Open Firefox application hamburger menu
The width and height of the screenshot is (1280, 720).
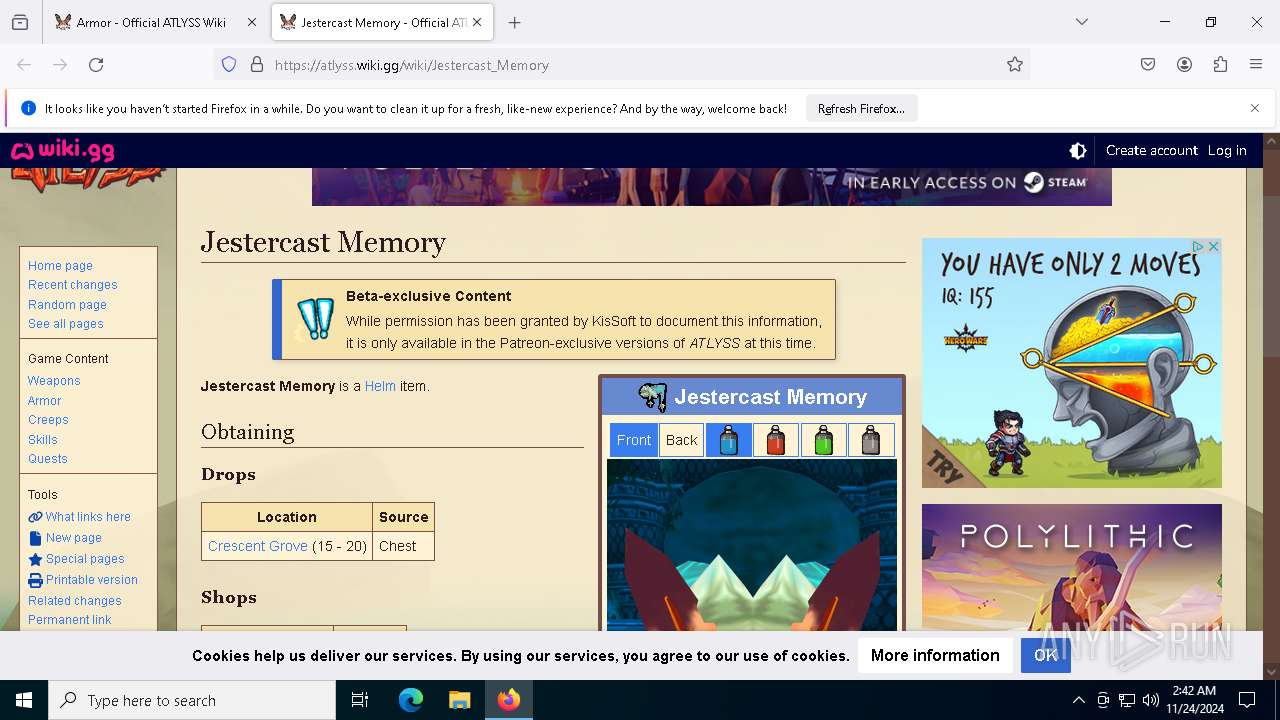coord(1256,65)
